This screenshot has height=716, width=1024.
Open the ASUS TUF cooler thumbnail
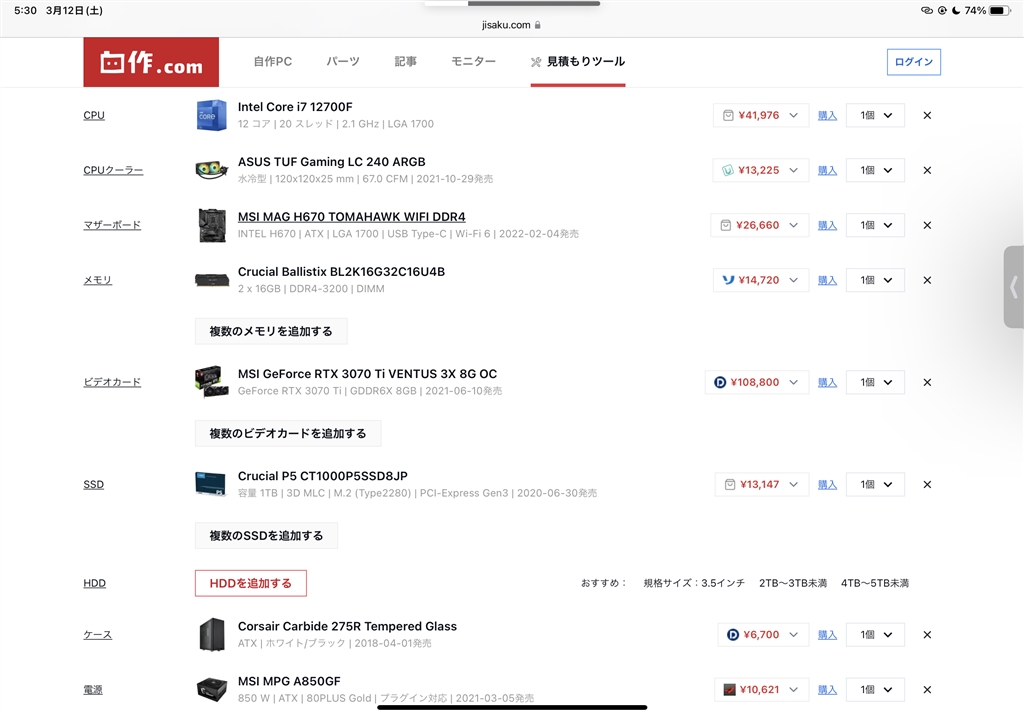[212, 170]
